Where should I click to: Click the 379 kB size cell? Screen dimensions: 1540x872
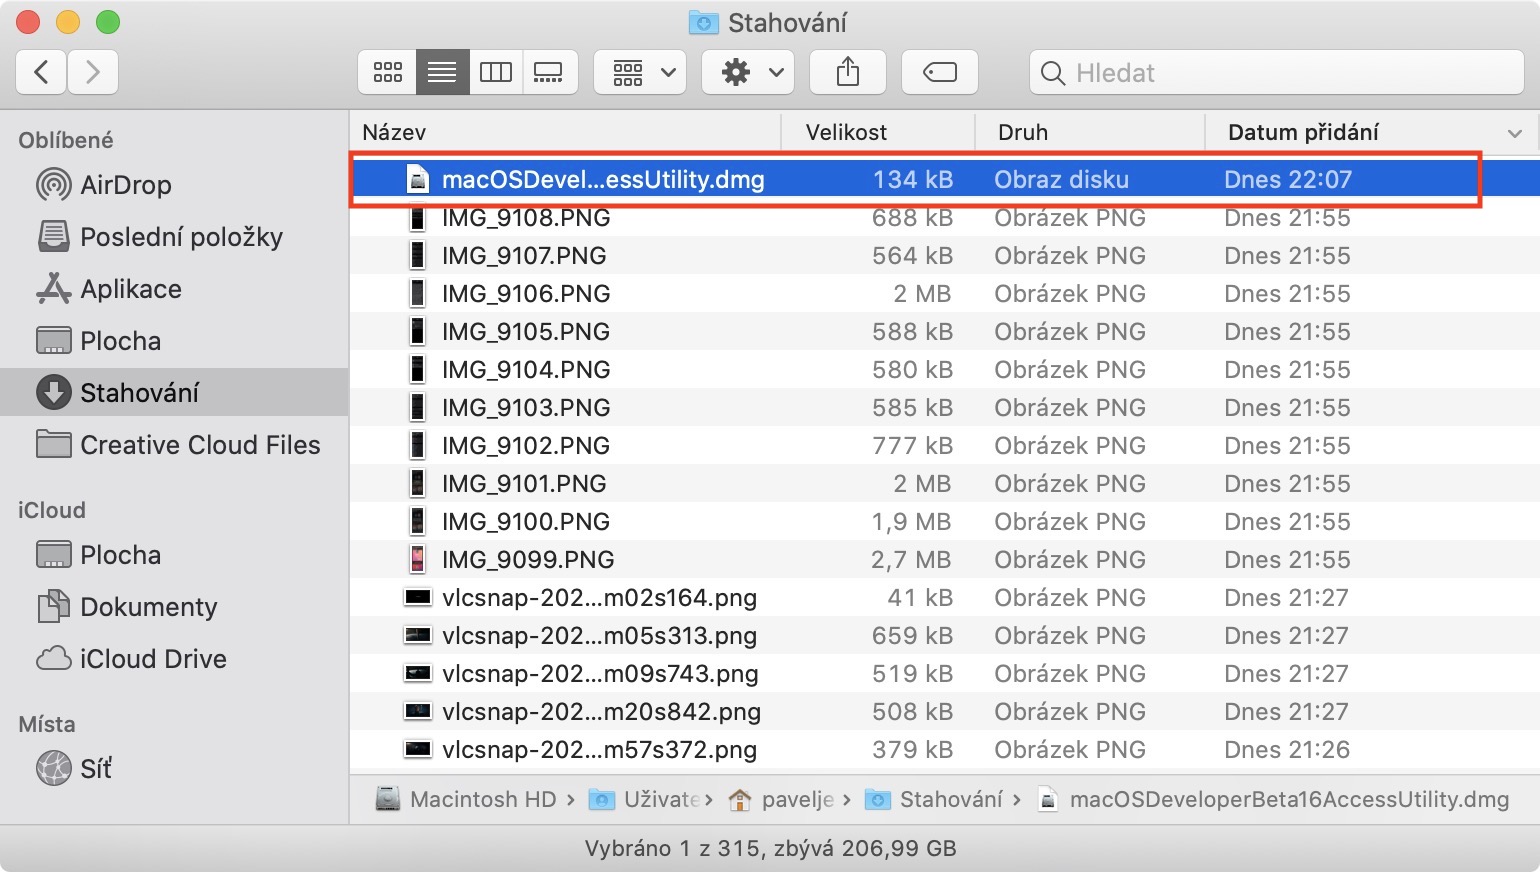(912, 750)
